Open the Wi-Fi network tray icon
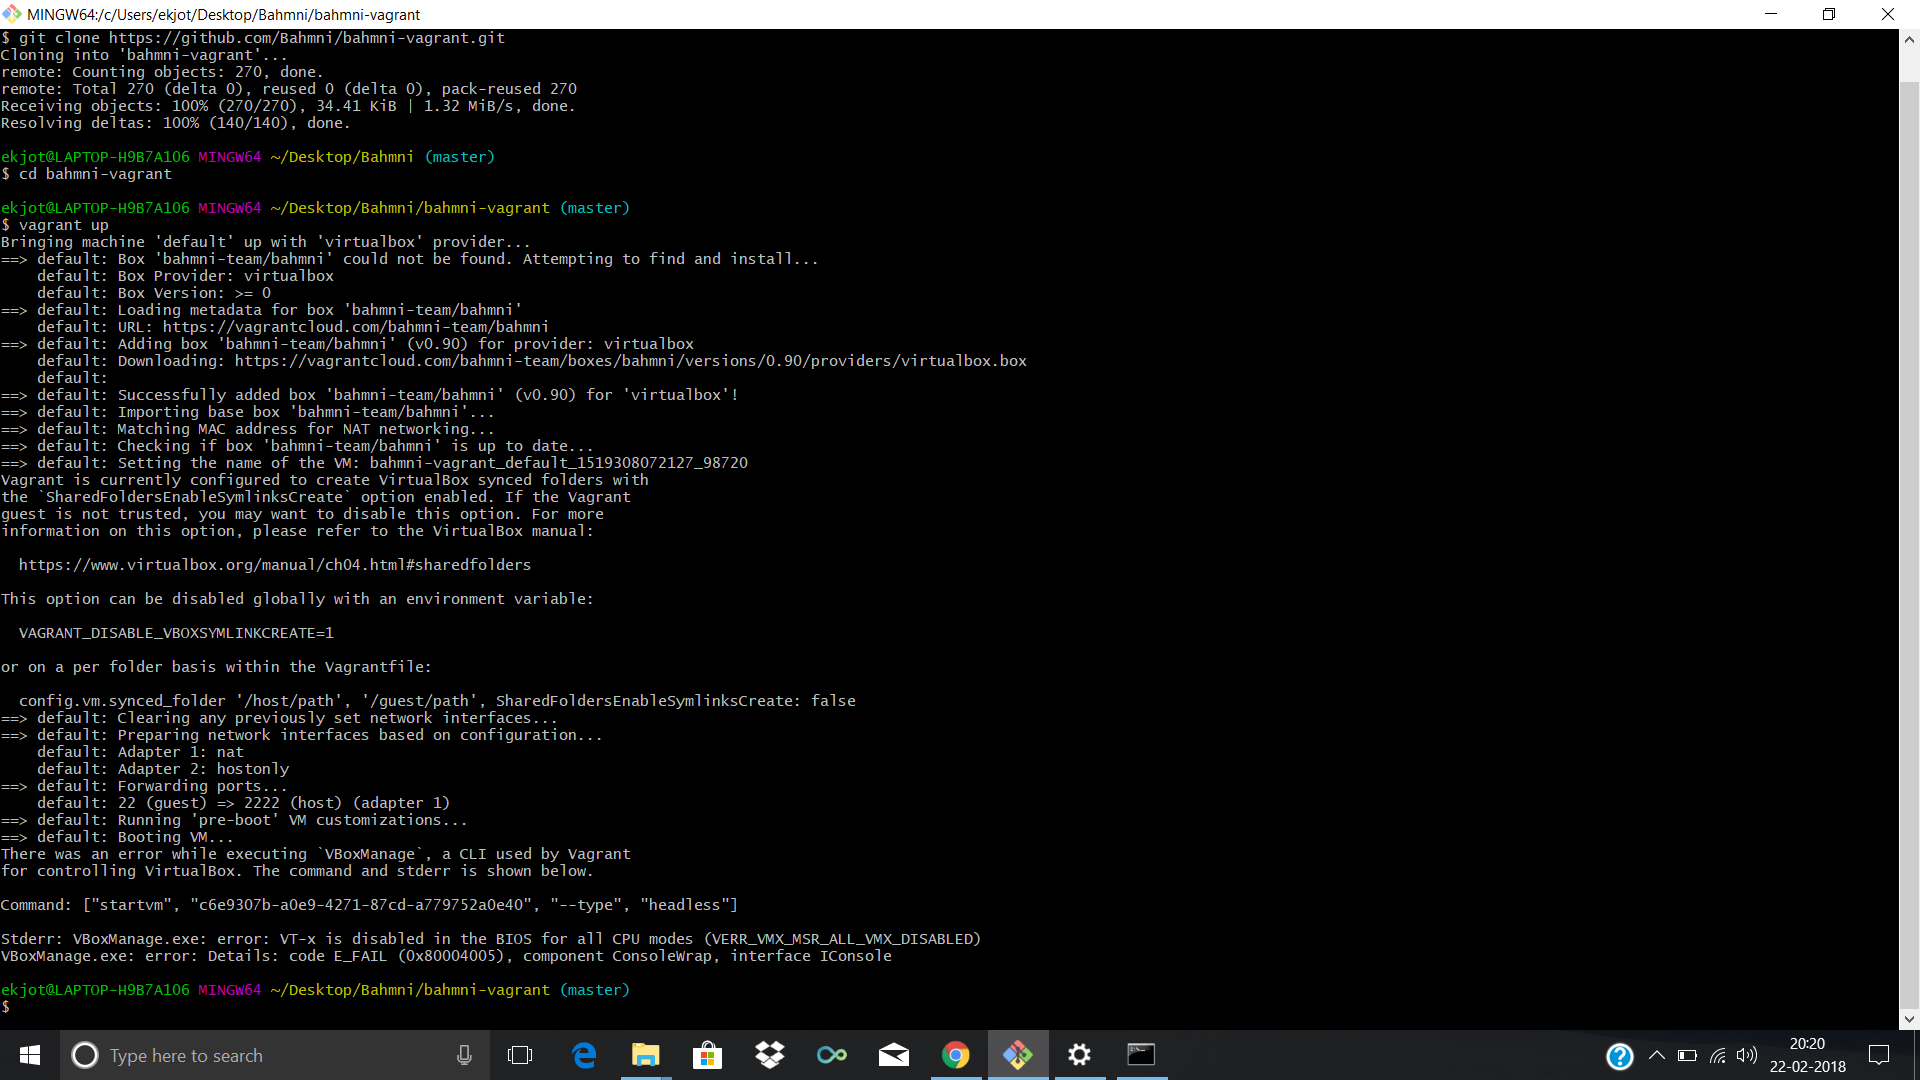Image resolution: width=1920 pixels, height=1080 pixels. tap(1718, 1055)
